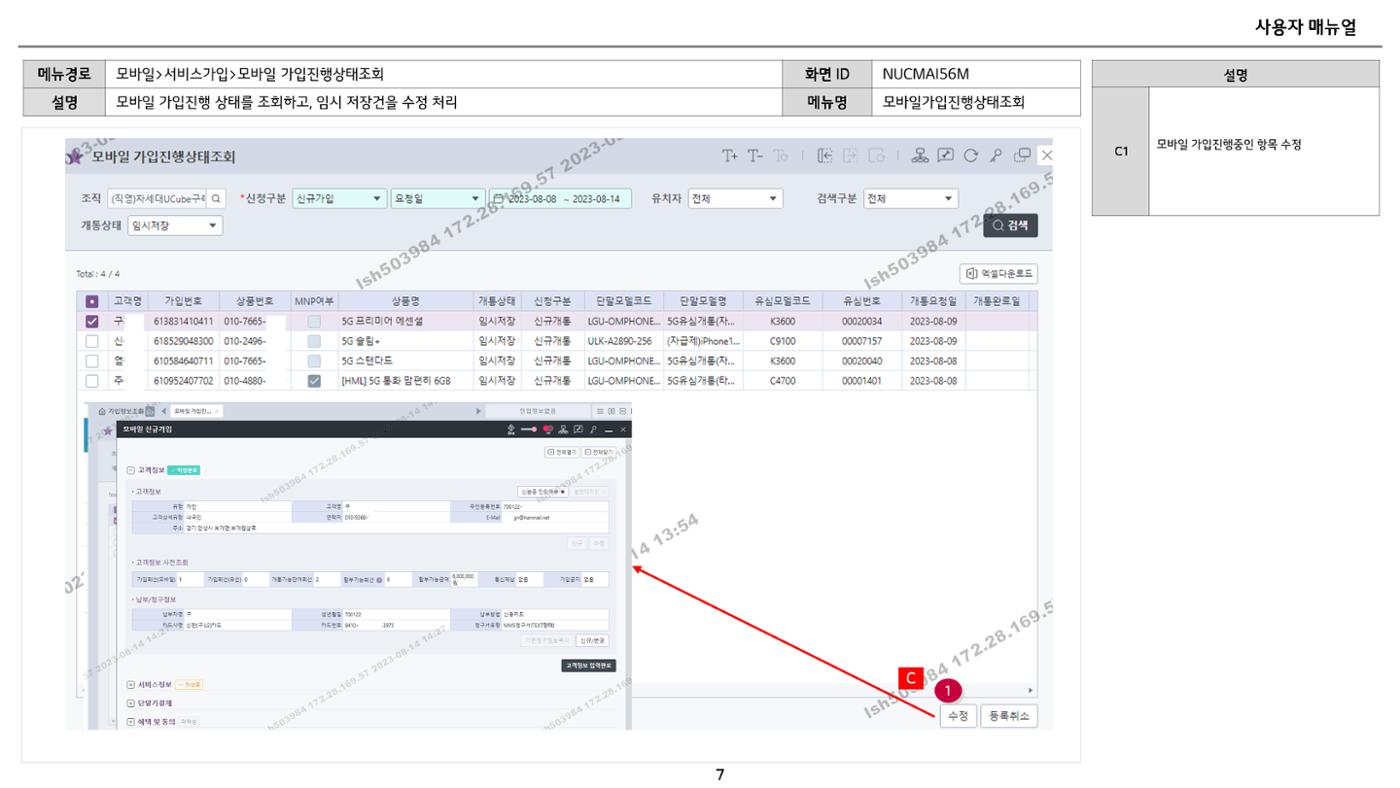
Task: Click the 고객정보 입력완료 button
Action: (x=589, y=665)
